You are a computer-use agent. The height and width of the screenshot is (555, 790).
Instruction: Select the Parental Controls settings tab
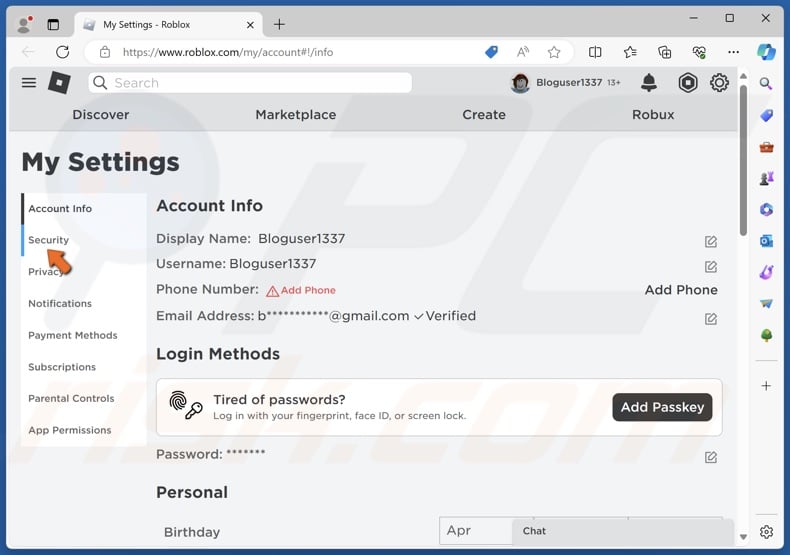84,398
